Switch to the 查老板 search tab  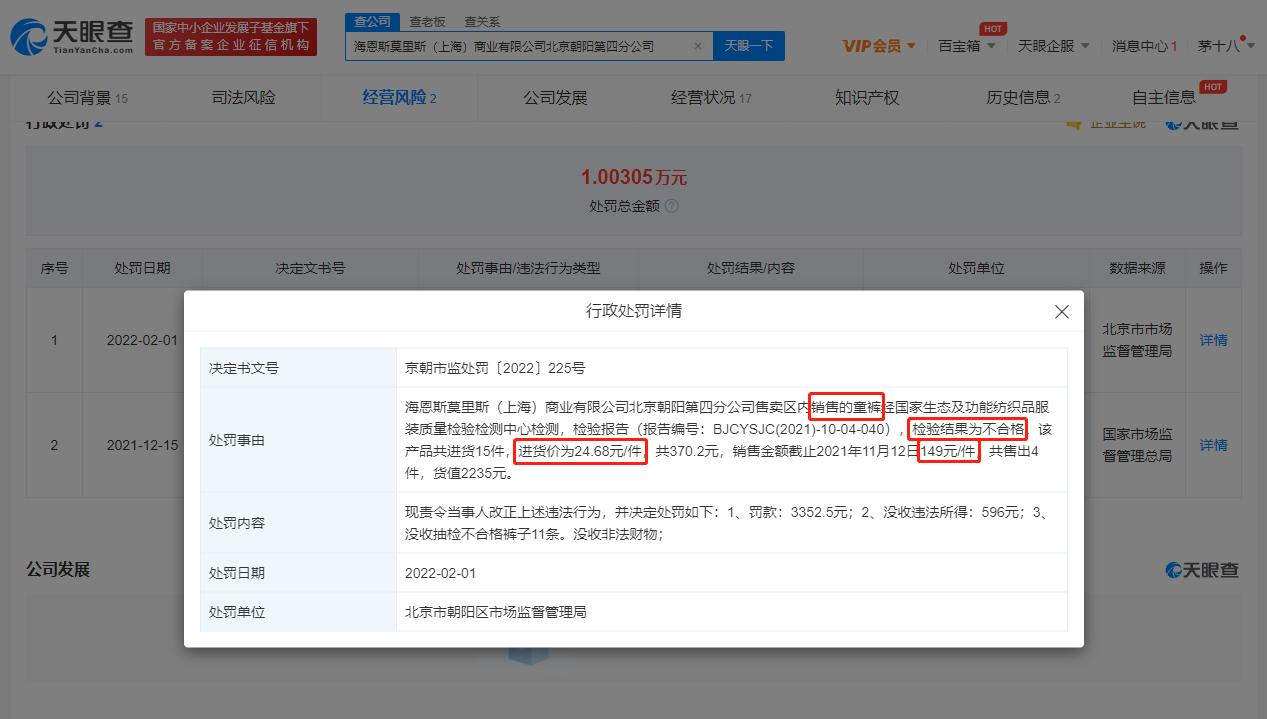pyautogui.click(x=426, y=20)
